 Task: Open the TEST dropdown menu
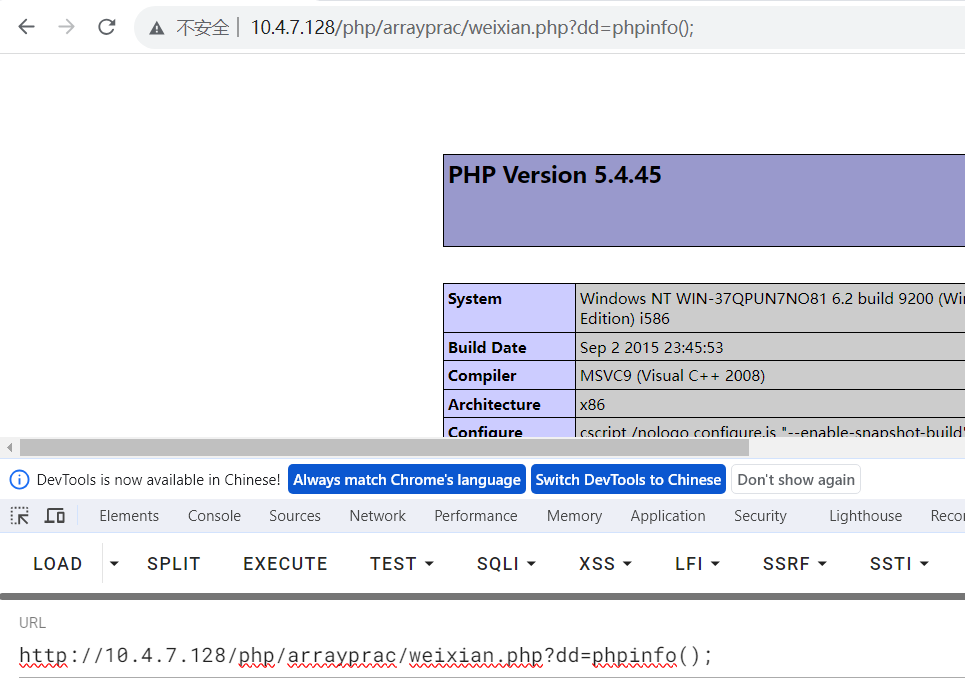[x=430, y=563]
